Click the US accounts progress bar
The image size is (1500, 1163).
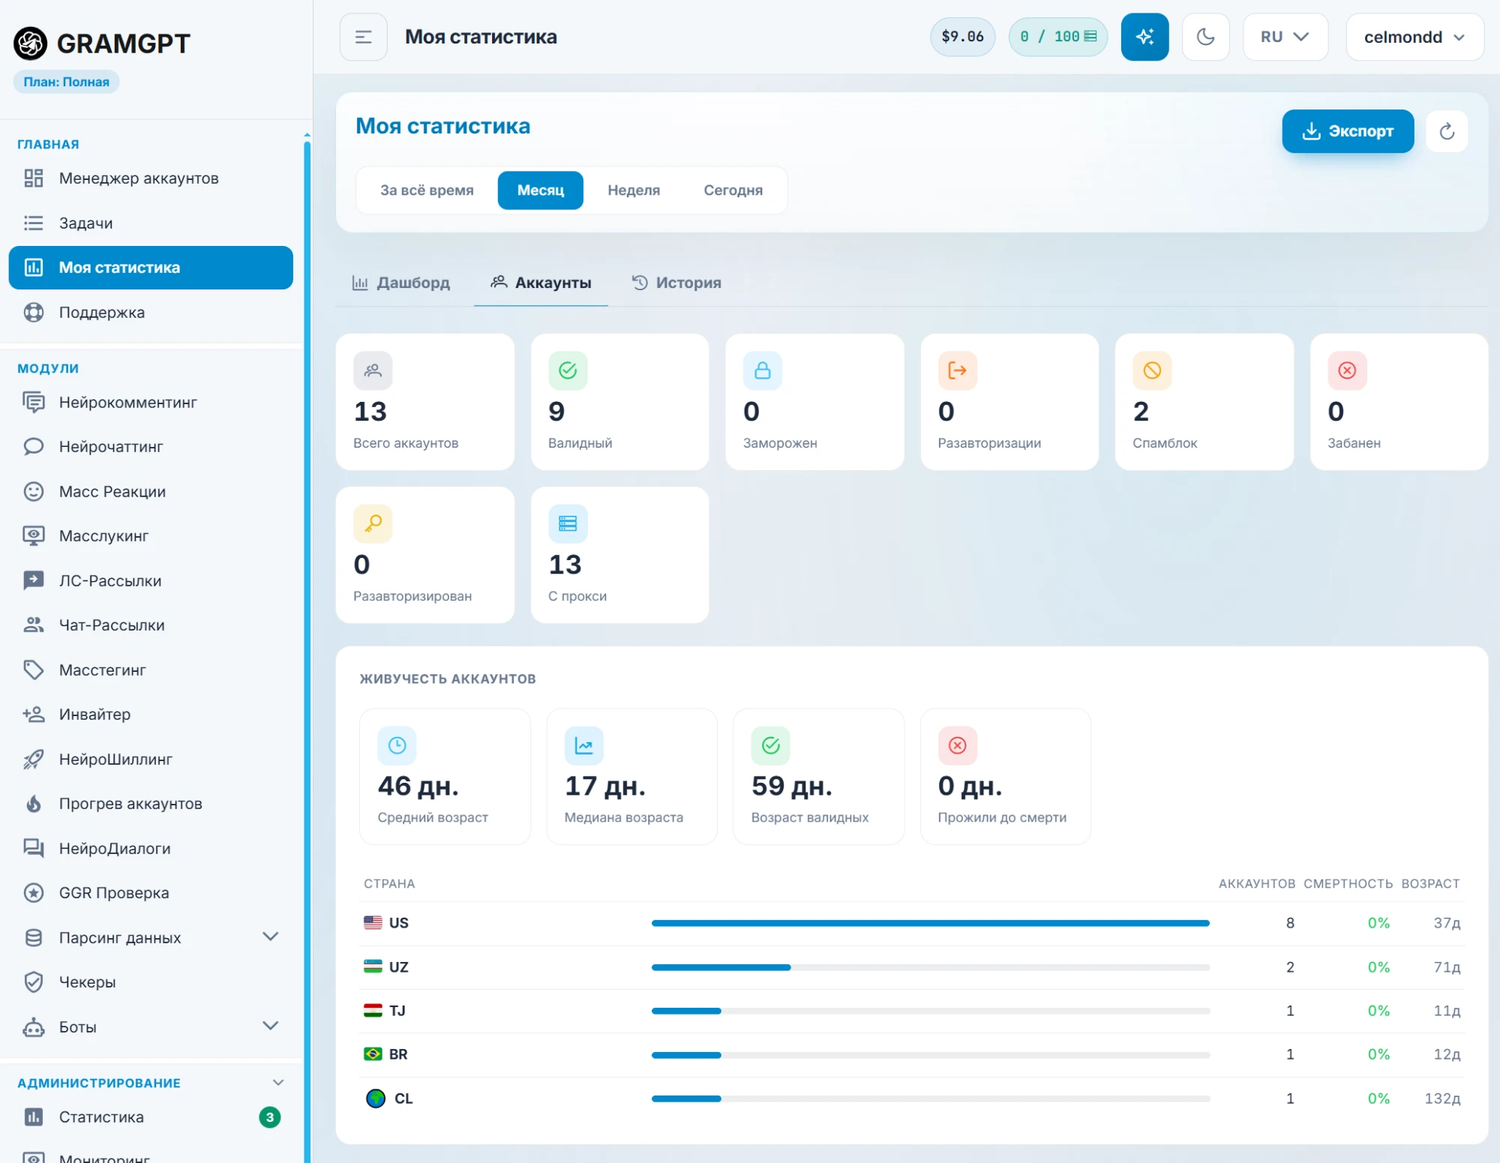931,923
